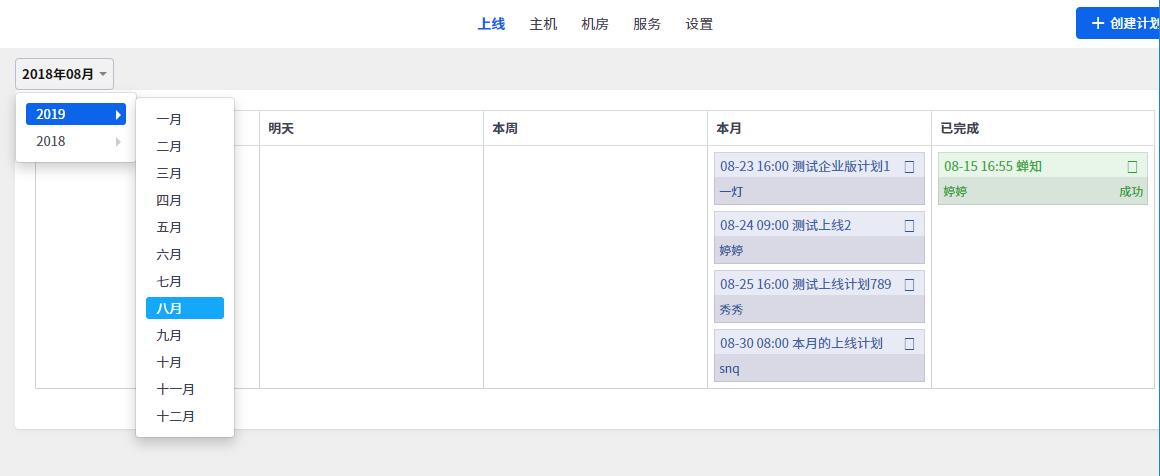The width and height of the screenshot is (1160, 476).
Task: Click the icon on 测试上线2 card
Action: [909, 226]
